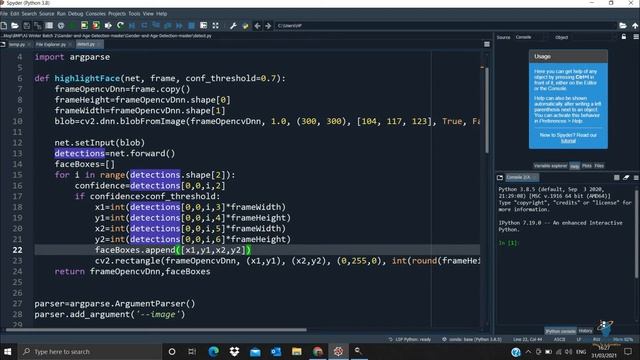Select the IPython console tab
The image size is (640, 360).
[x=560, y=331]
